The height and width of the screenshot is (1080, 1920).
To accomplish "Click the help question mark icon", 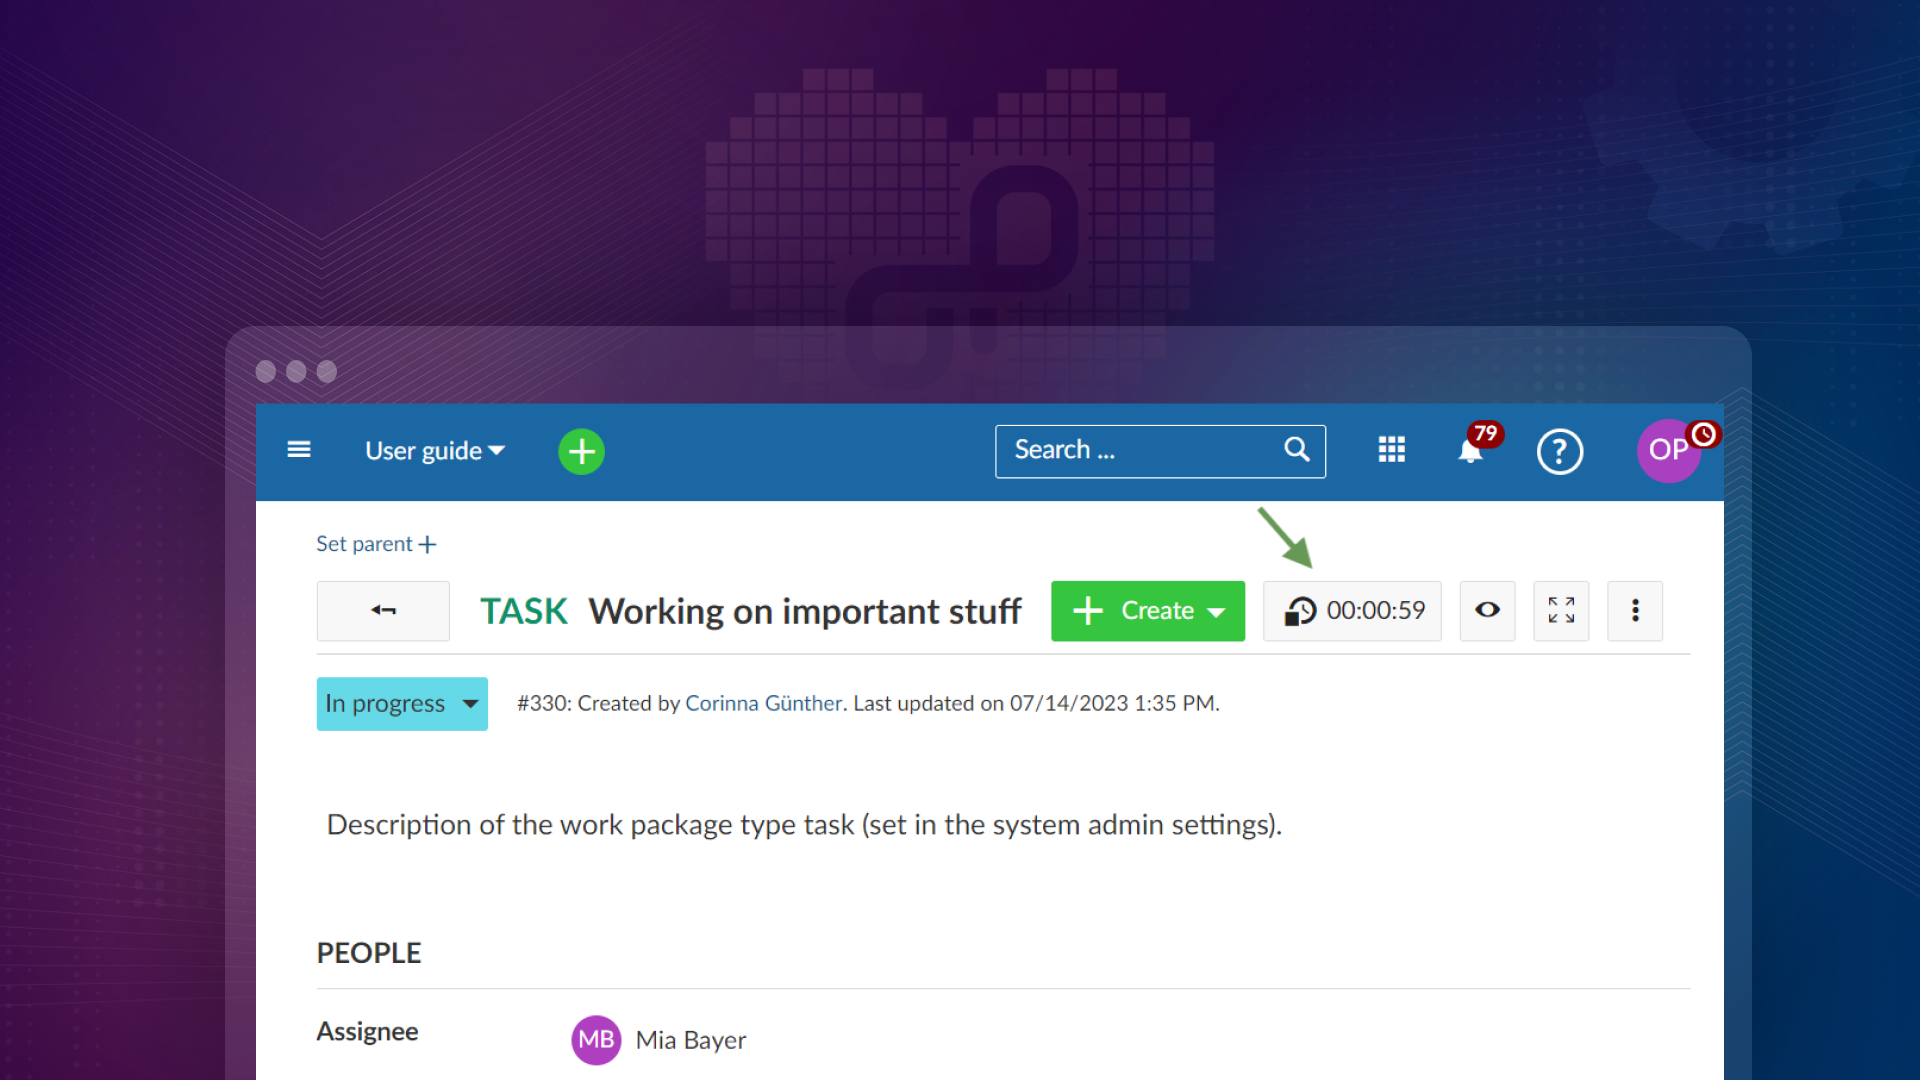I will click(1561, 450).
